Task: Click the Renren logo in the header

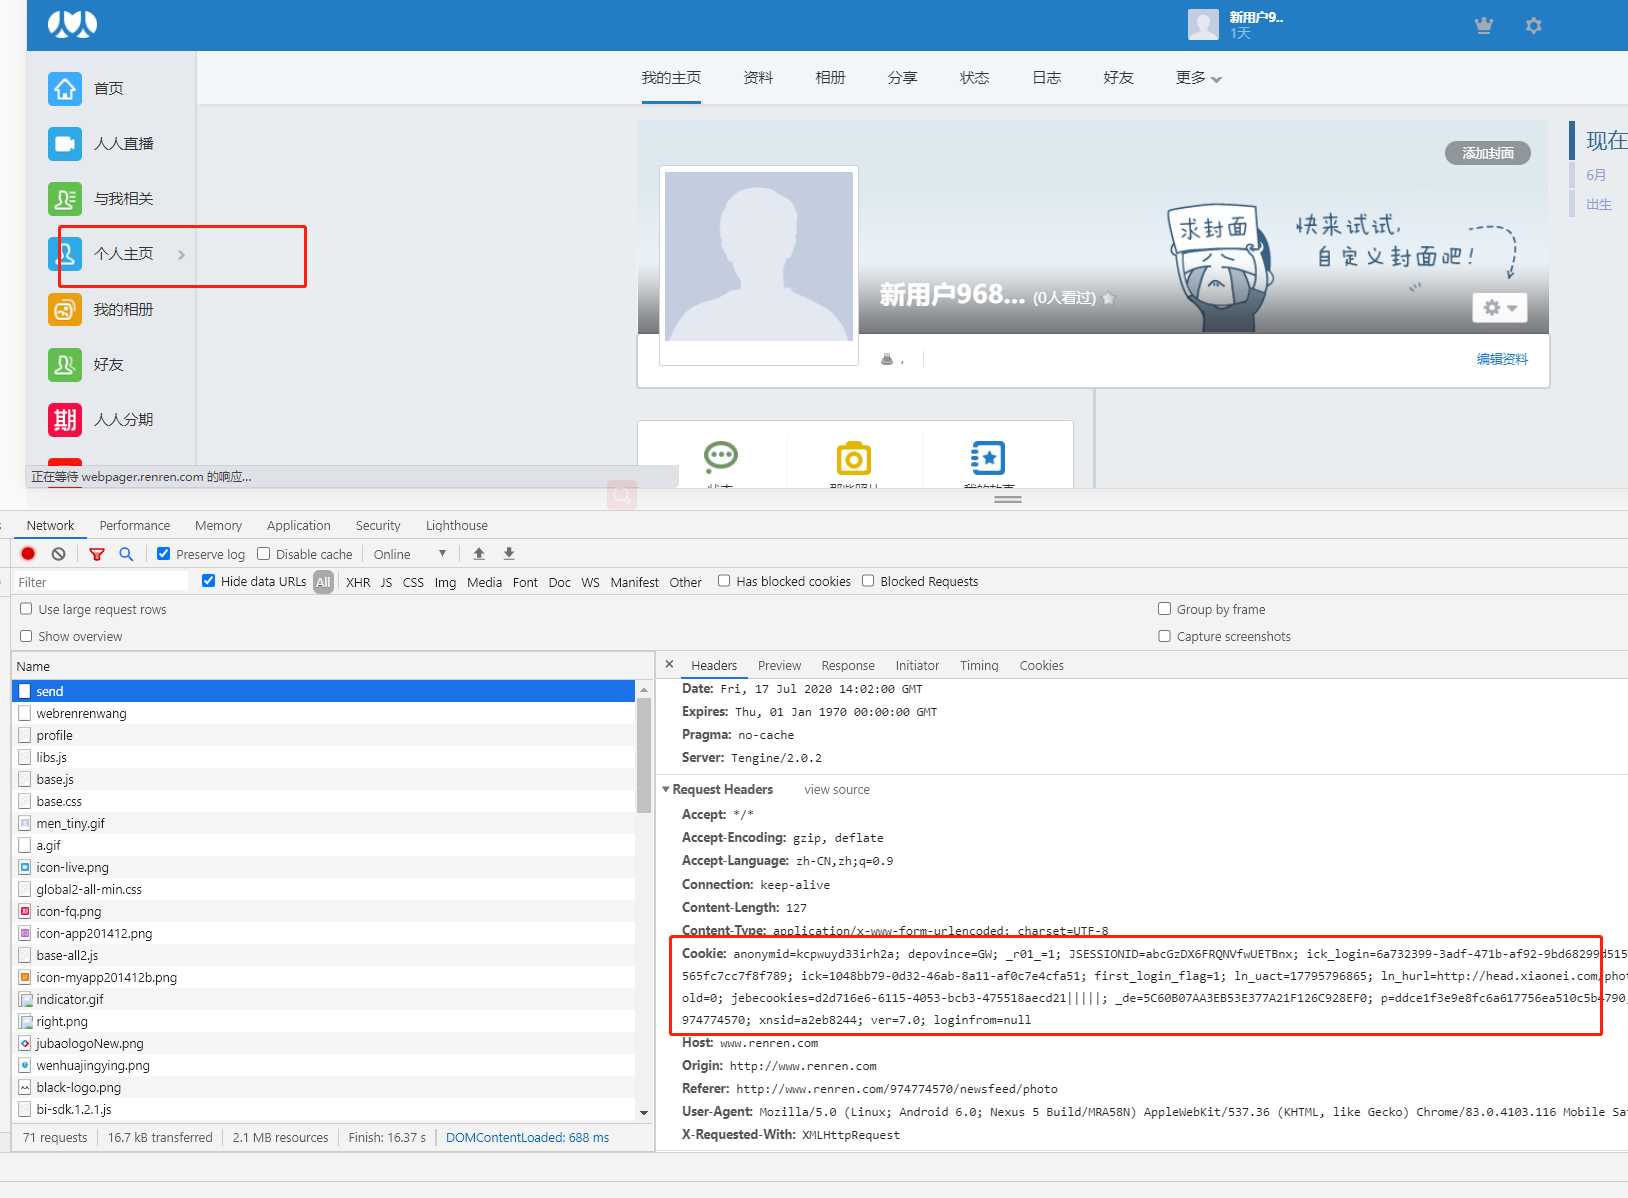Action: pyautogui.click(x=72, y=24)
